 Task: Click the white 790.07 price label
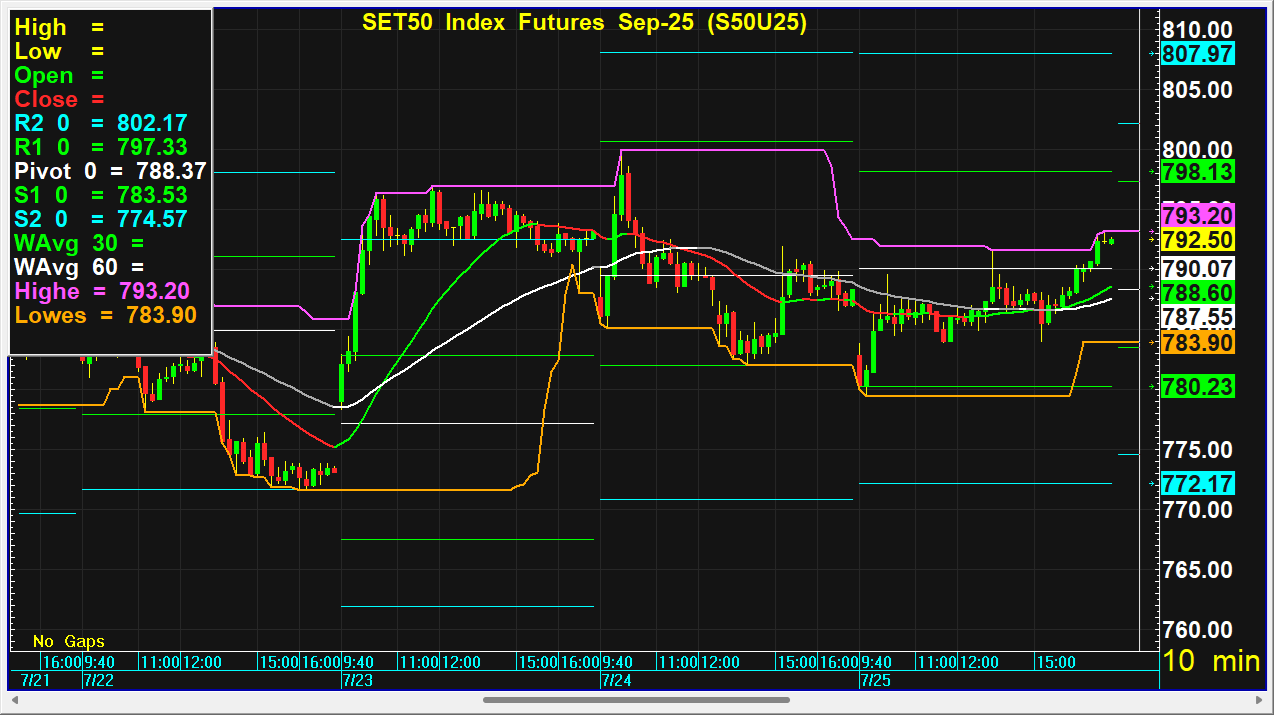coord(1198,268)
